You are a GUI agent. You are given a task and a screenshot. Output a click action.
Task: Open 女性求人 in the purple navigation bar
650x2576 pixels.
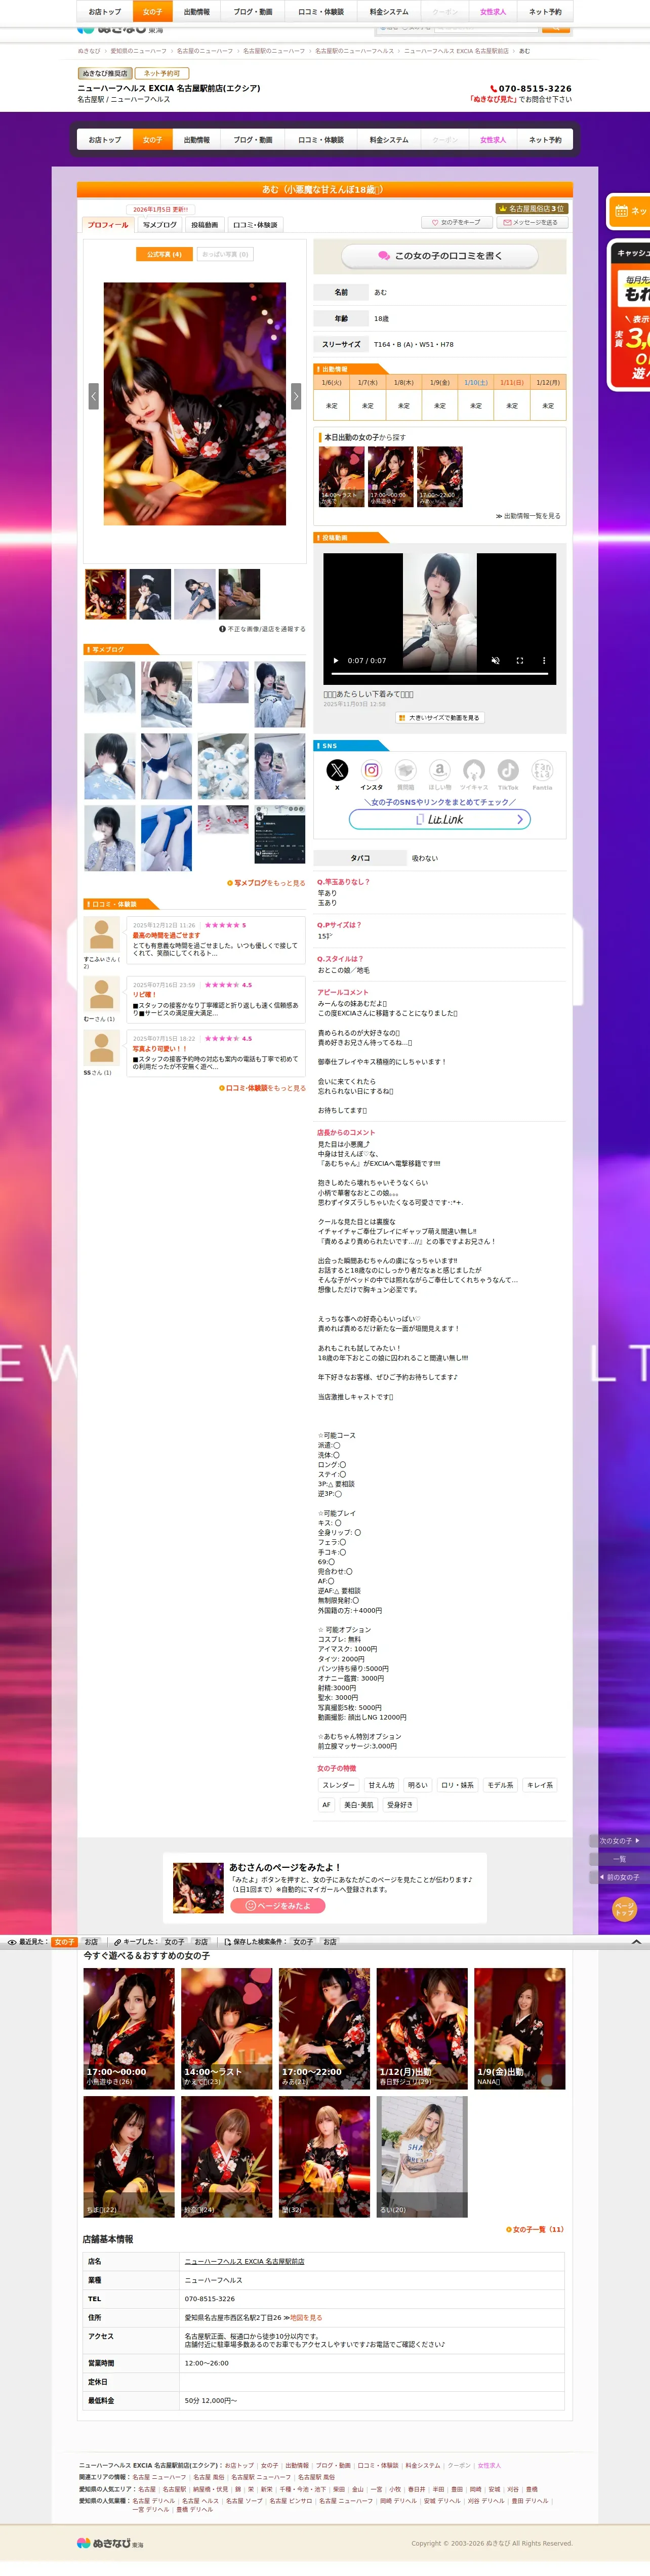pyautogui.click(x=493, y=140)
